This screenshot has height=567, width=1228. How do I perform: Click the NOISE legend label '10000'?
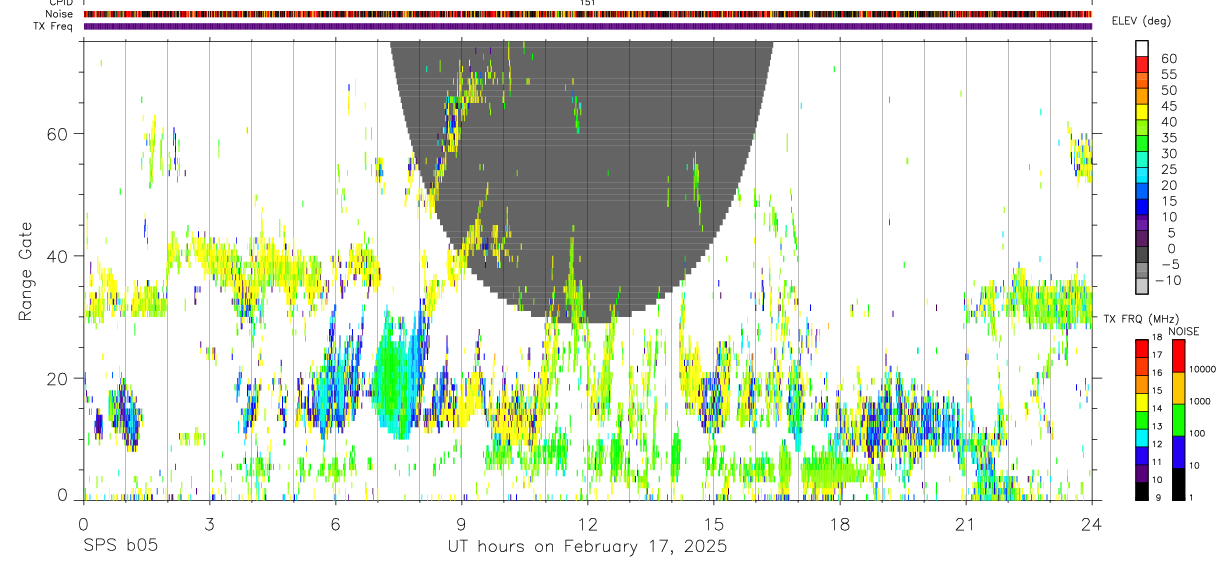[1202, 369]
